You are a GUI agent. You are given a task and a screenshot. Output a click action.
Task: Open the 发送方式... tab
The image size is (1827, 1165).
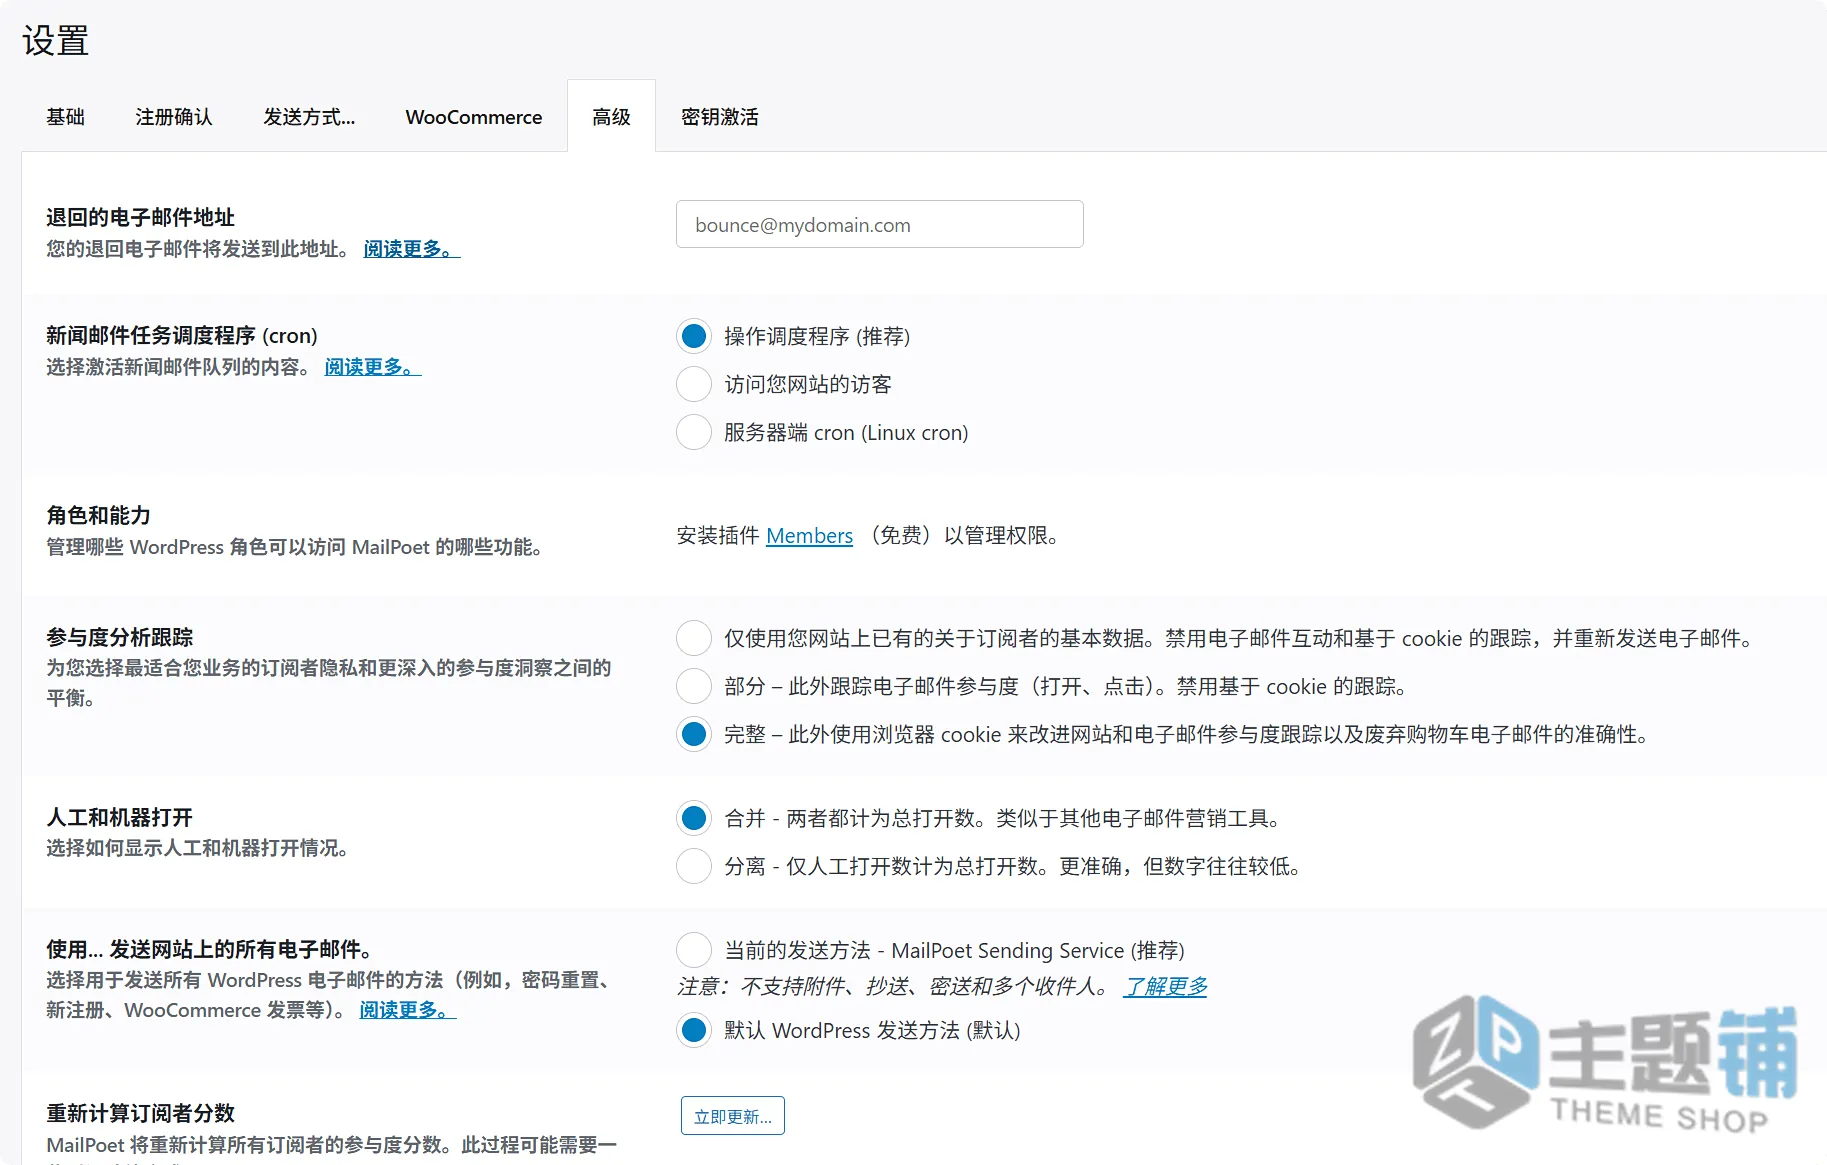[309, 117]
